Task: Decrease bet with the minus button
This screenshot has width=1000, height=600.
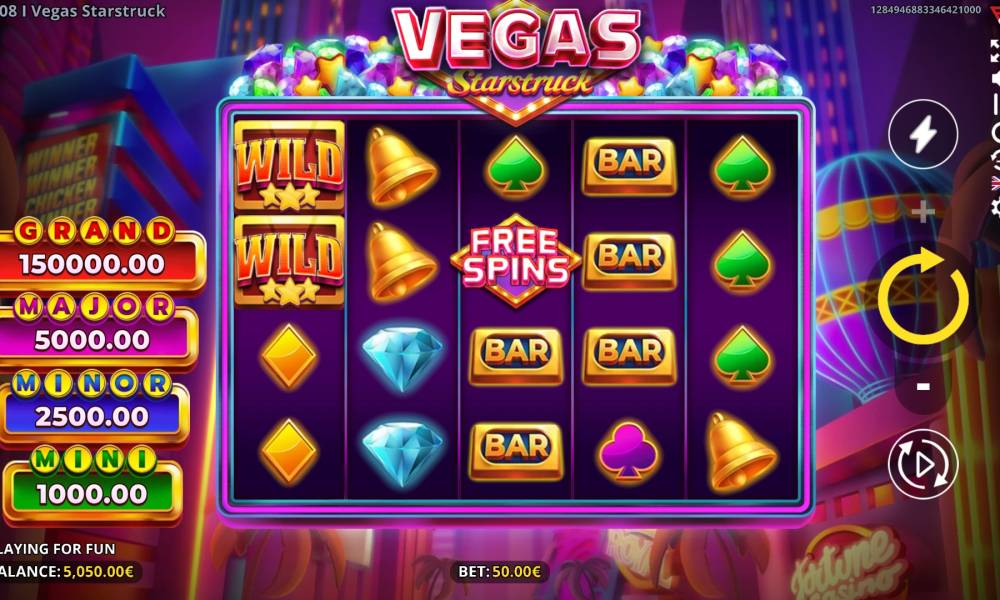Action: coord(923,386)
